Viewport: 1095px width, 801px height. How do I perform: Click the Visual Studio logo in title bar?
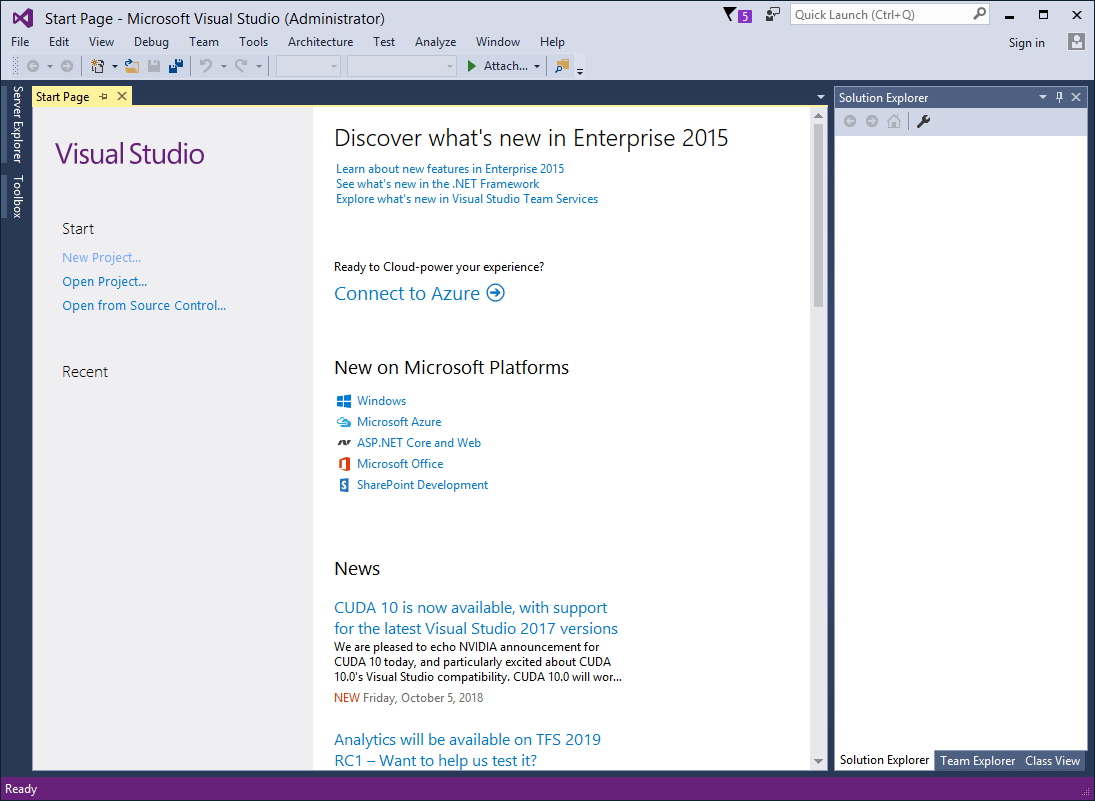(22, 18)
